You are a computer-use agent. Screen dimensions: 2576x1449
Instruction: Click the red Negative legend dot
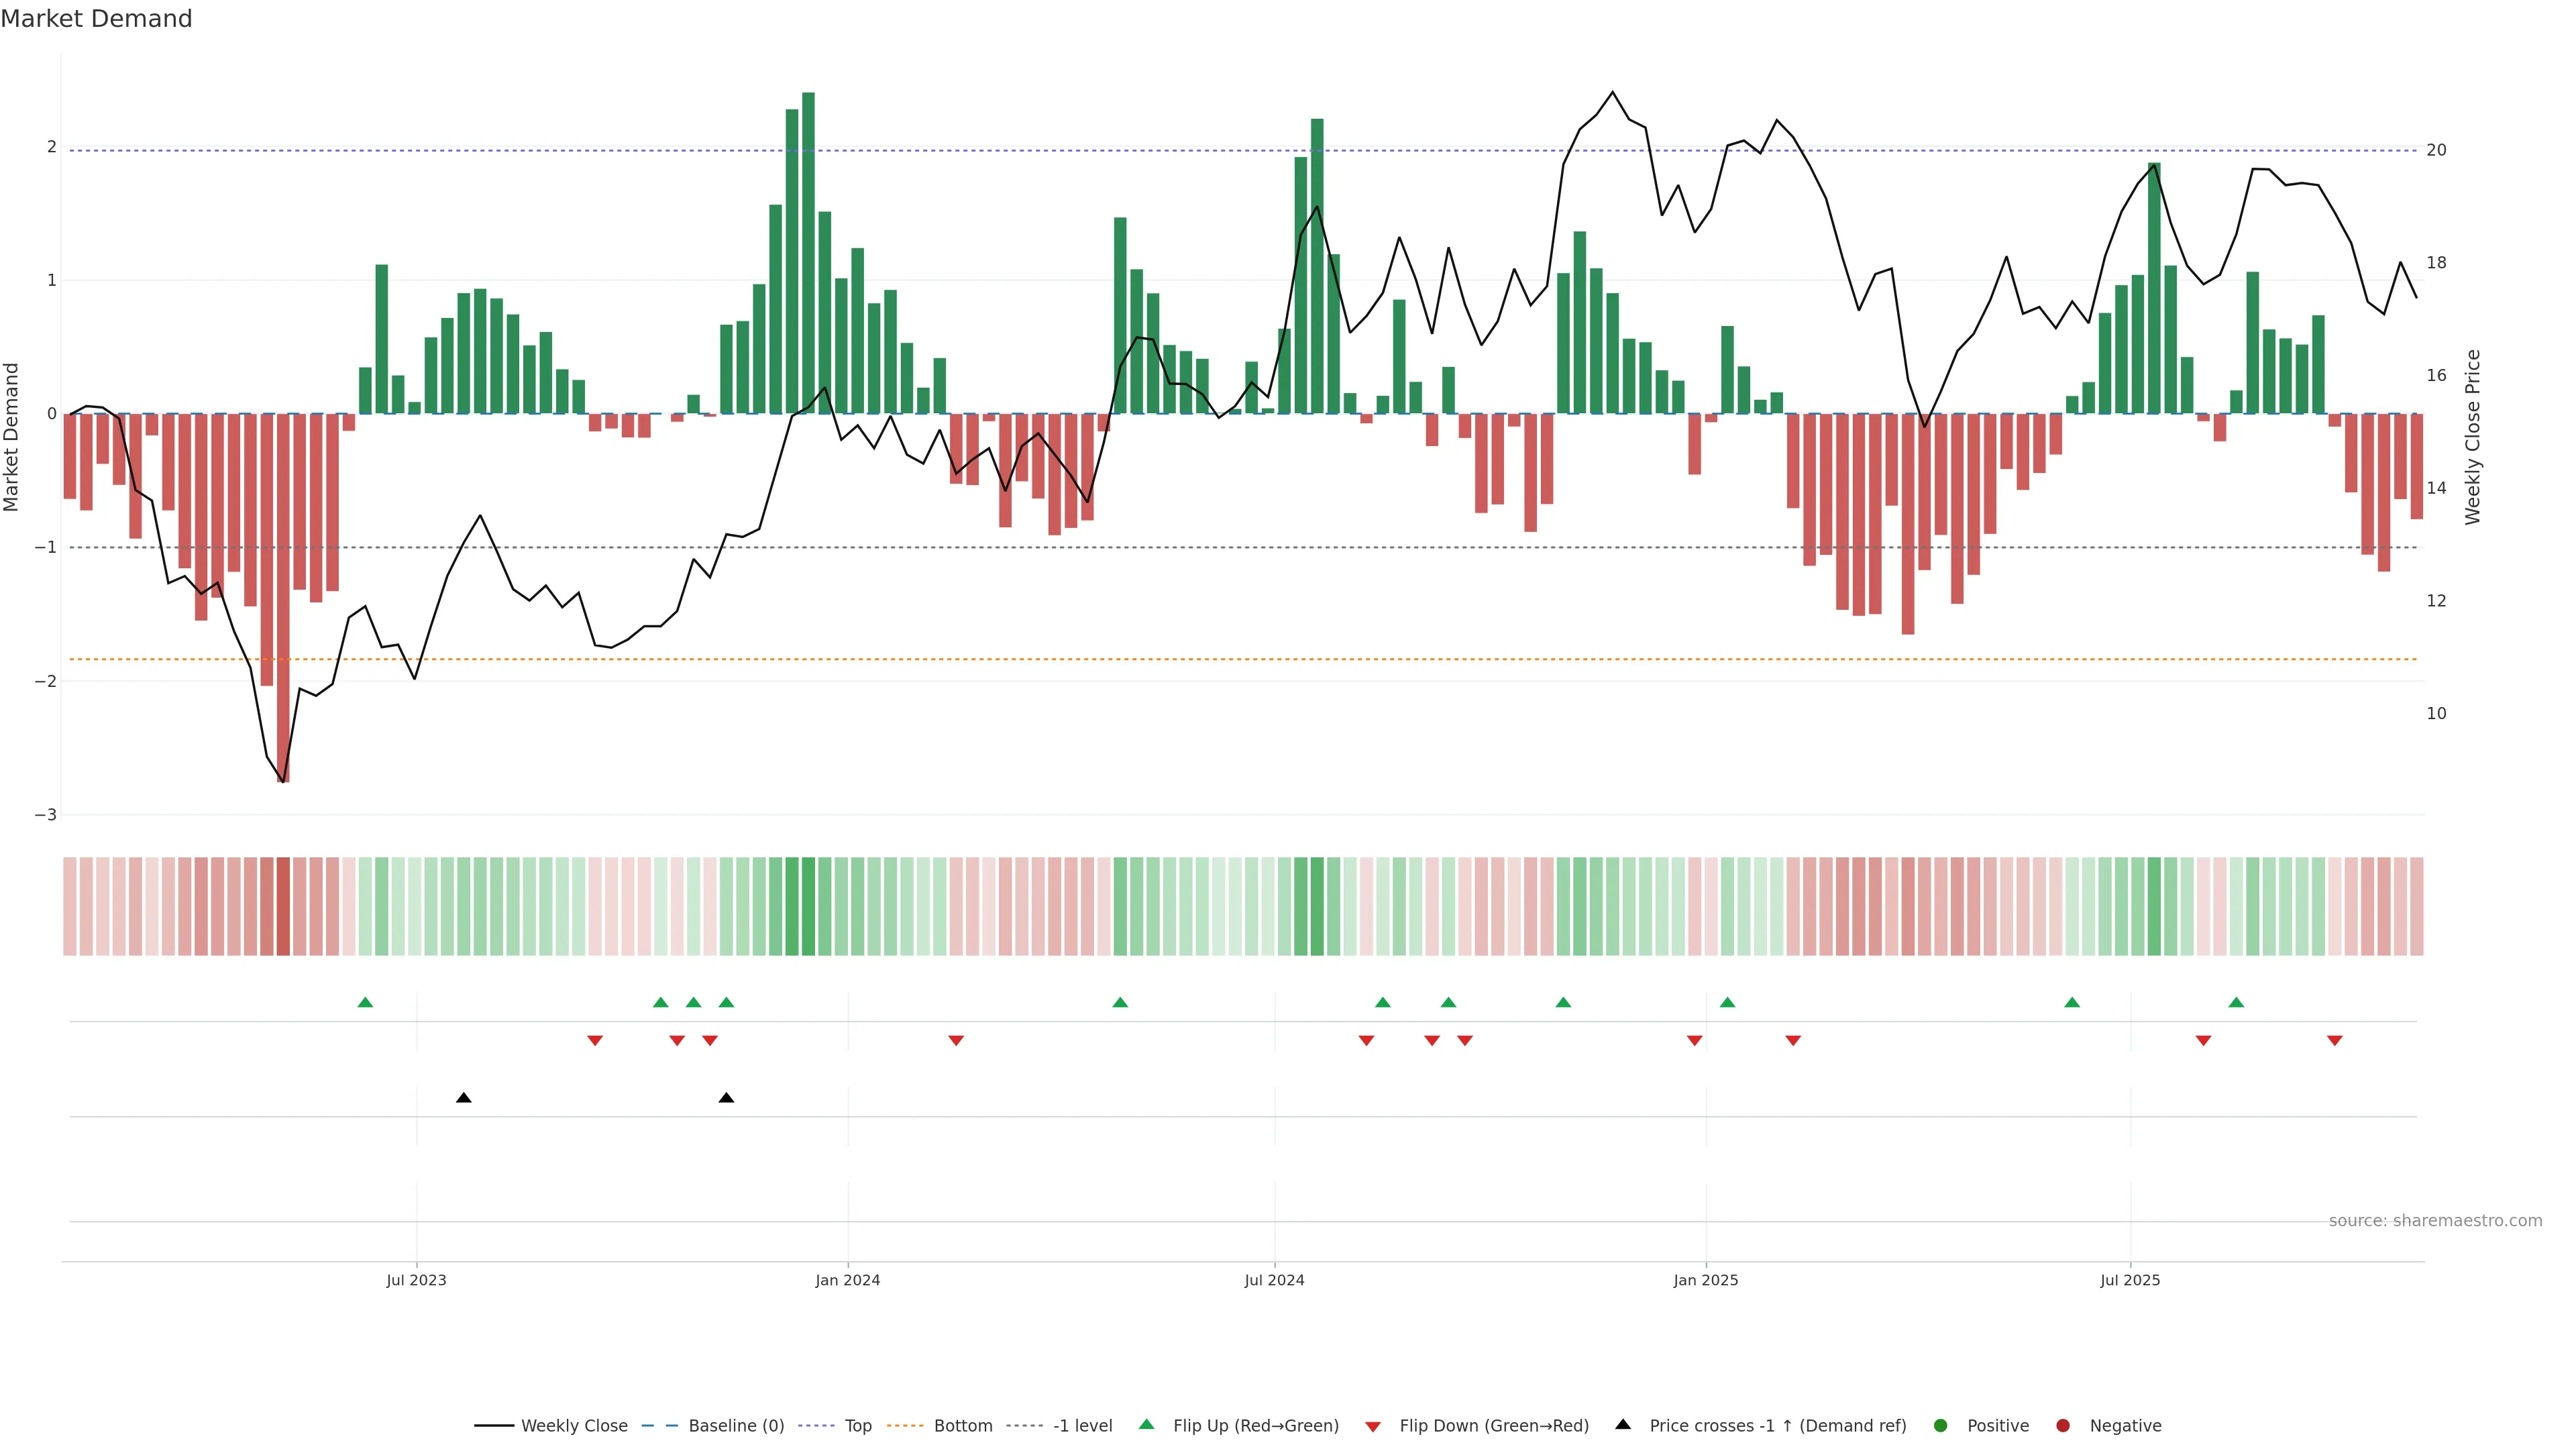point(2063,1426)
